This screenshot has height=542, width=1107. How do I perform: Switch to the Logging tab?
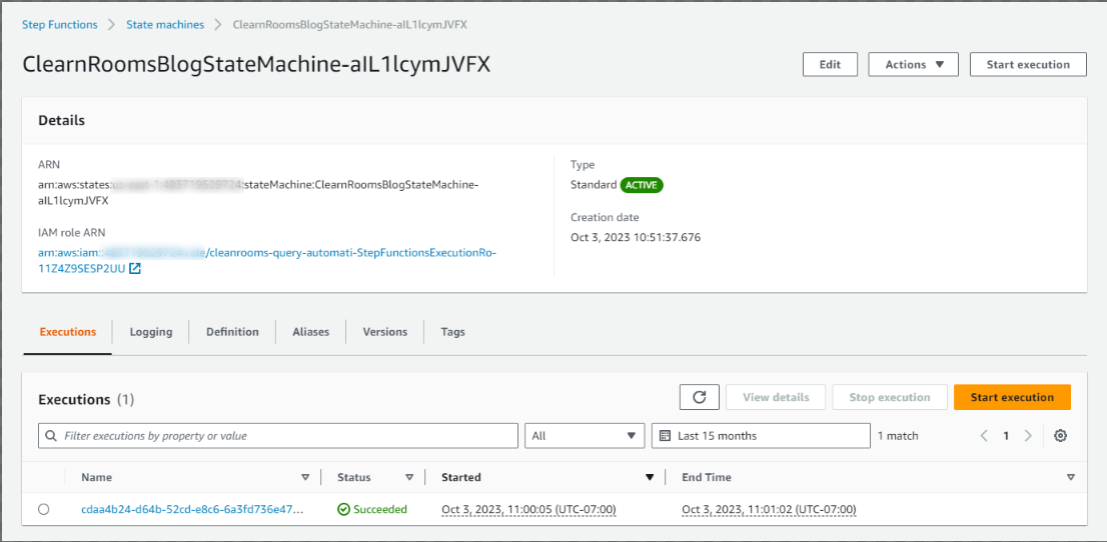(151, 332)
